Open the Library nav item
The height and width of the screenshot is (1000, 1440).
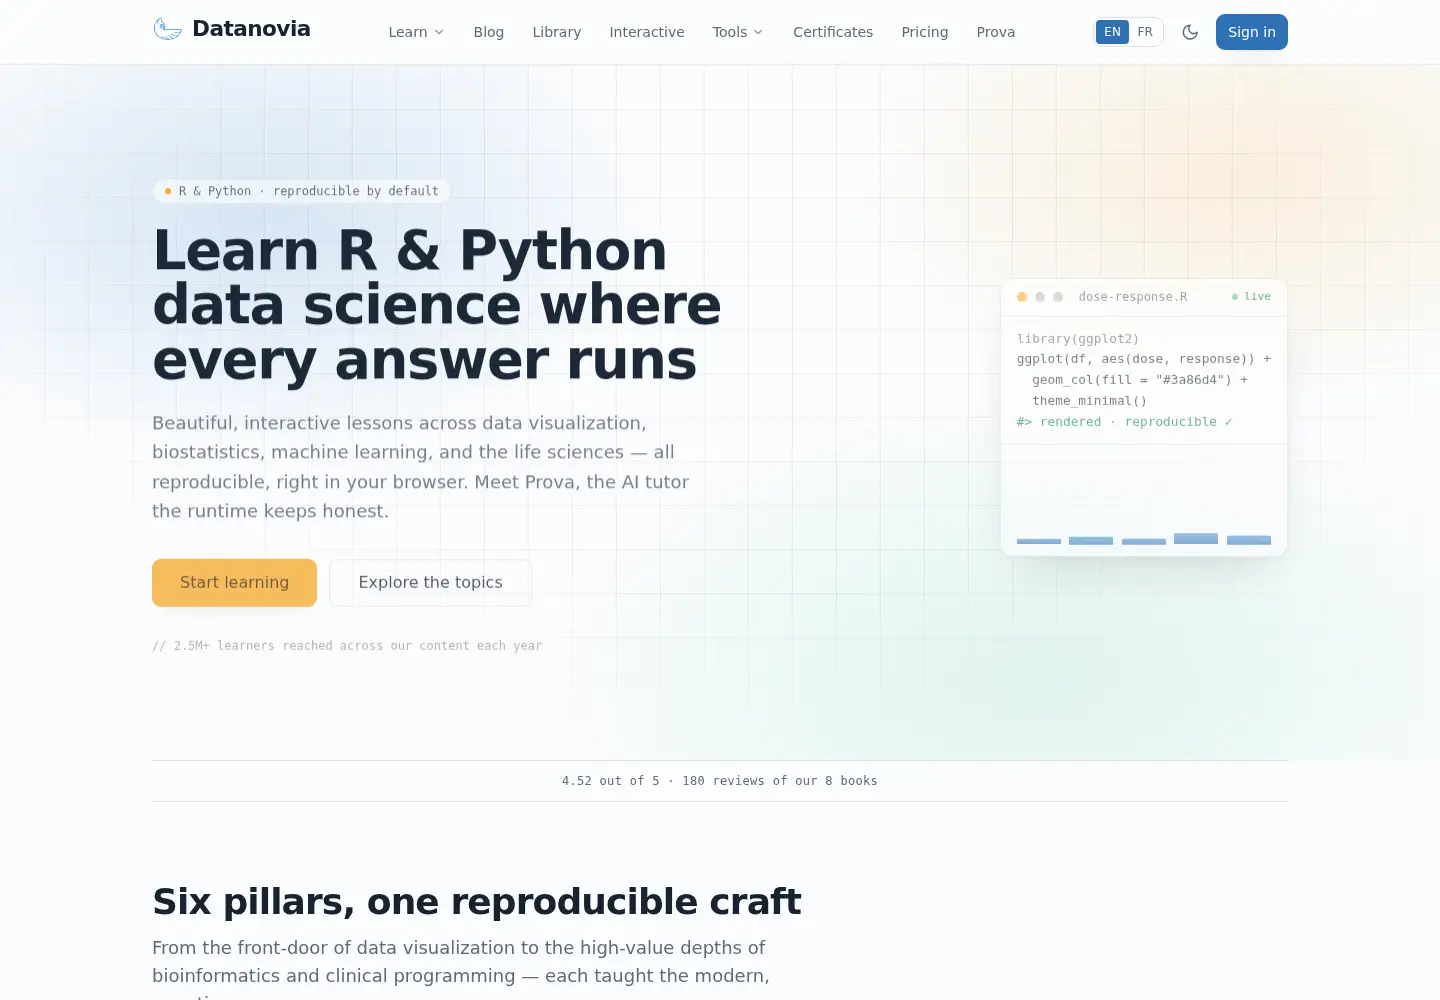[x=557, y=32]
